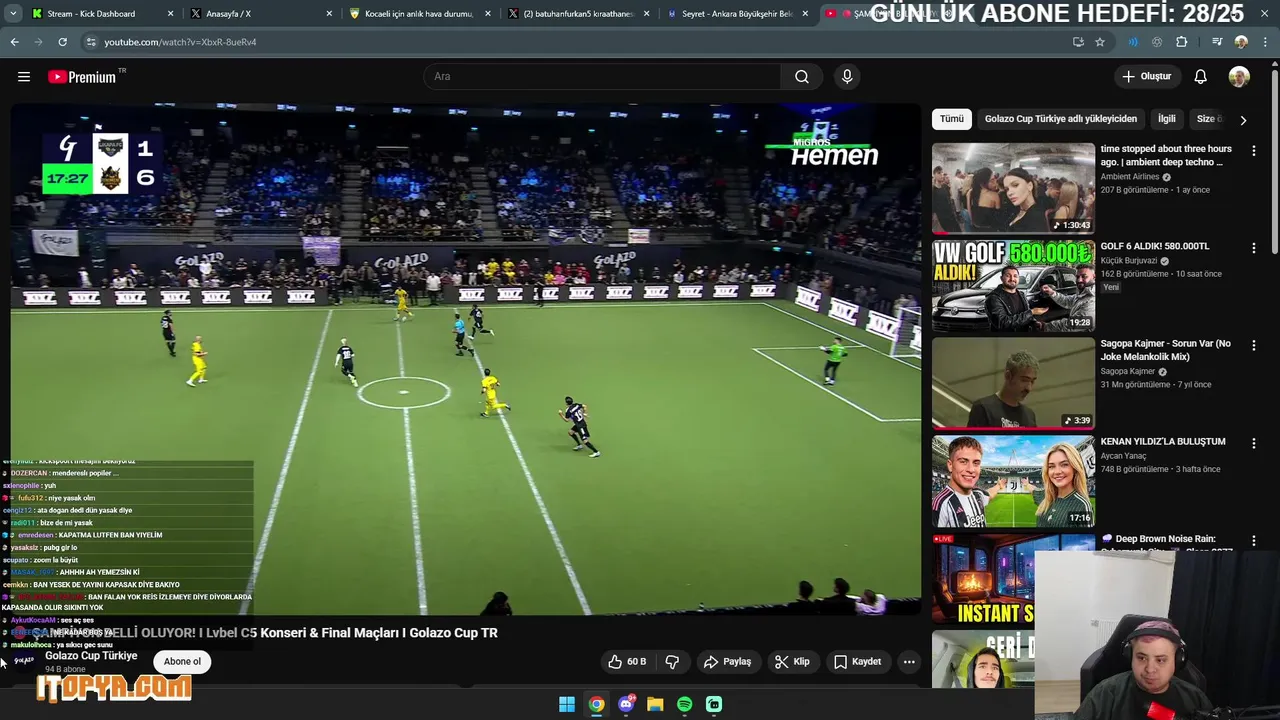Open File Explorer from the taskbar
The width and height of the screenshot is (1280, 720).
click(655, 705)
